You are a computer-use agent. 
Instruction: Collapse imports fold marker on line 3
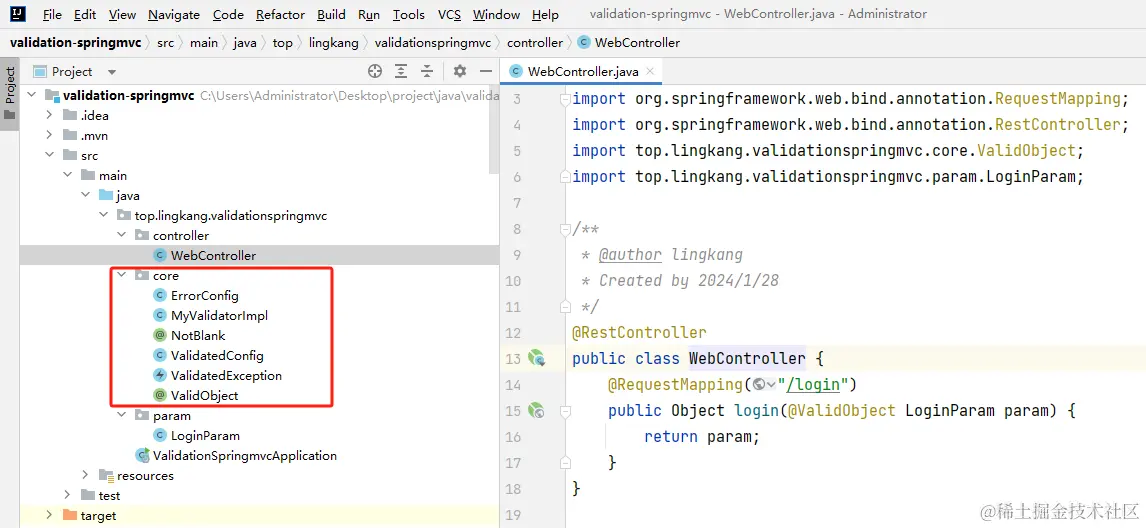[x=564, y=99]
